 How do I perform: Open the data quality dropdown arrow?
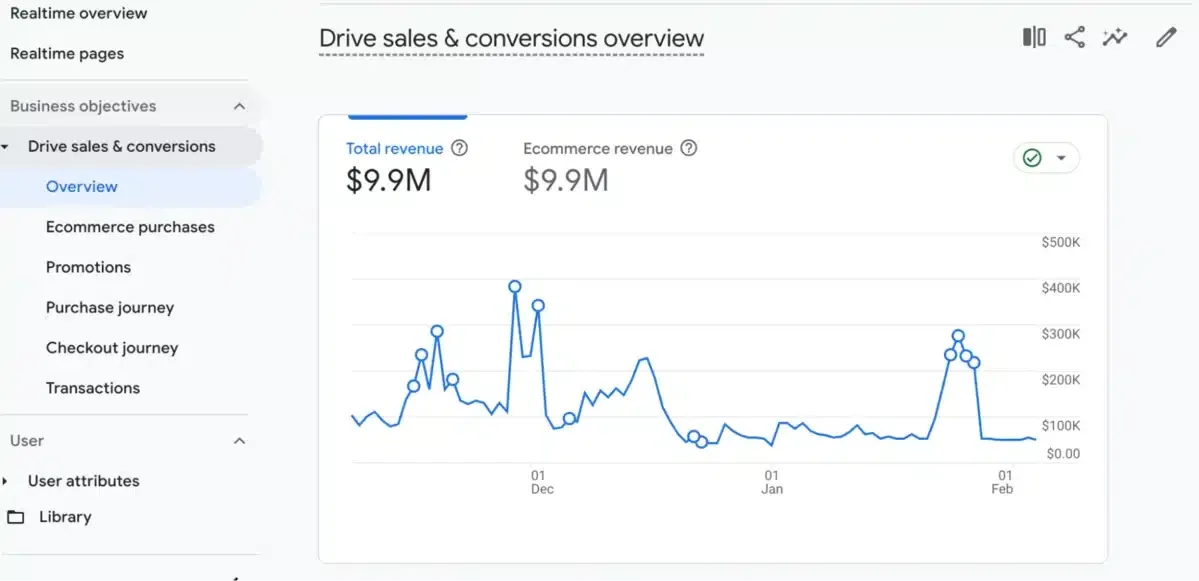[x=1058, y=157]
